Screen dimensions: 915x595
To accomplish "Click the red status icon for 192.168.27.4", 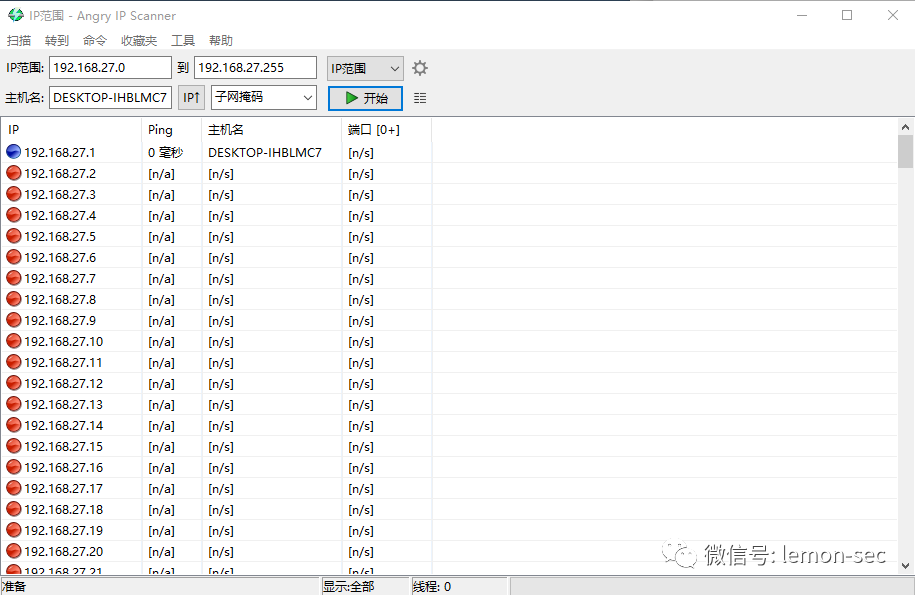I will [x=13, y=215].
